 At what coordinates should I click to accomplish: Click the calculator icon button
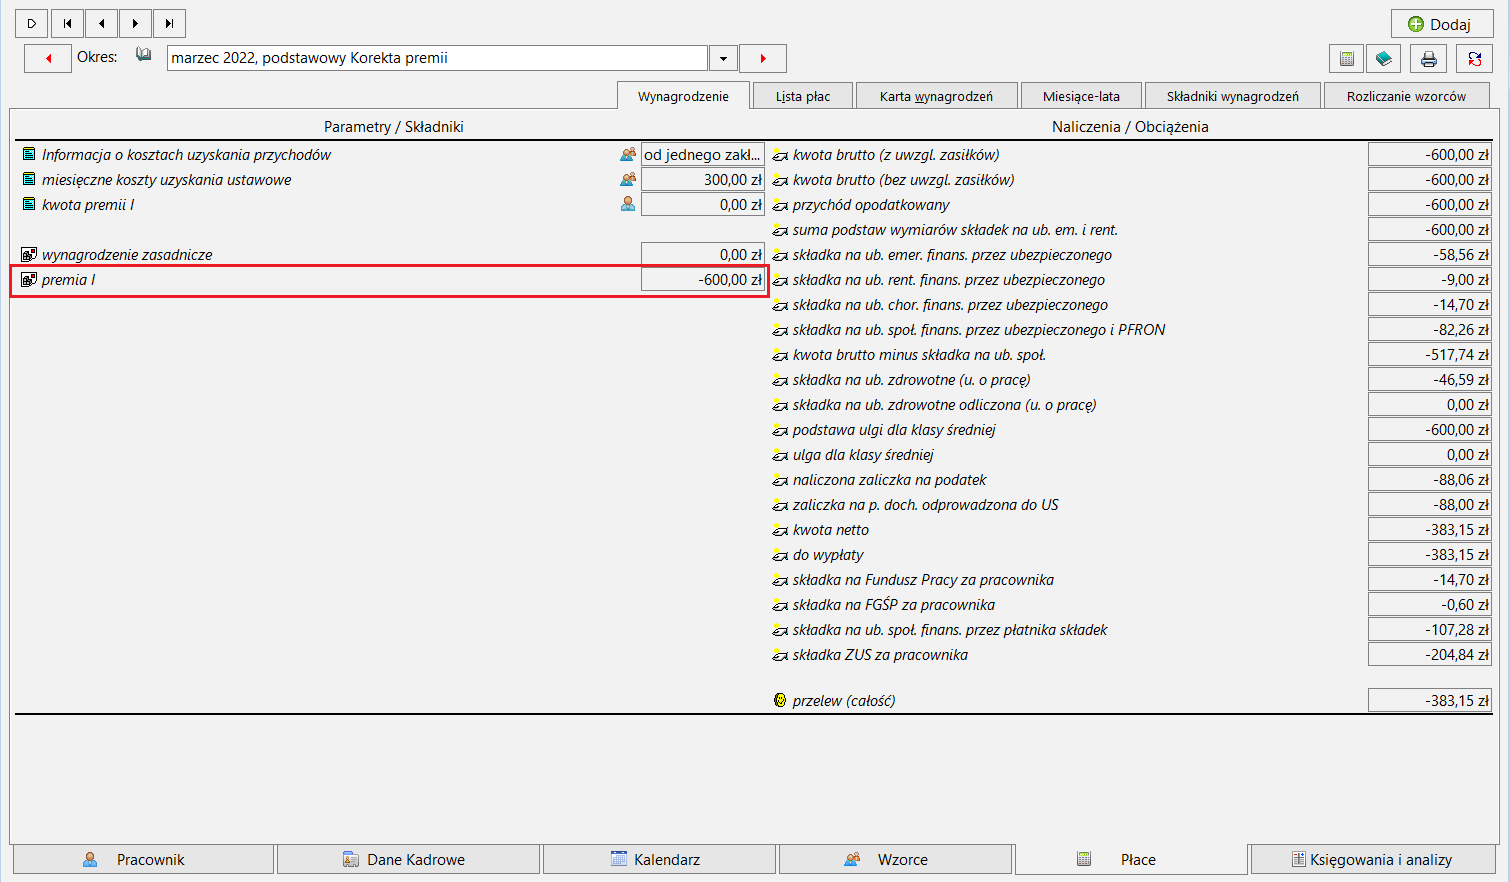pyautogui.click(x=1347, y=59)
